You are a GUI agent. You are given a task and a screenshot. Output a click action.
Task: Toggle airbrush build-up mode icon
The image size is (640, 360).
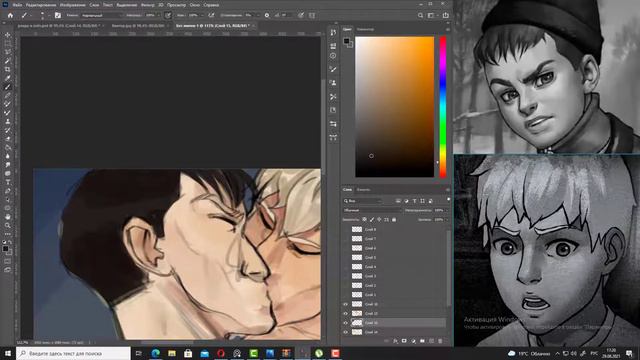211,15
